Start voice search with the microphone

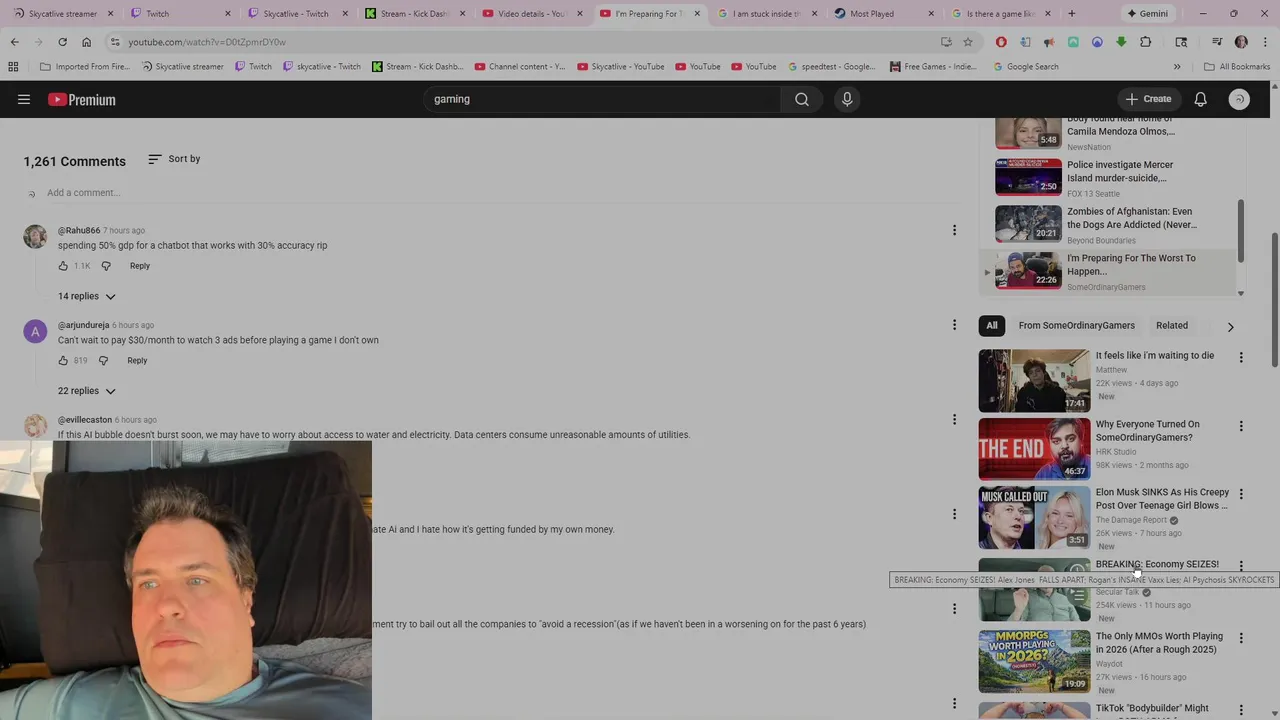[847, 99]
